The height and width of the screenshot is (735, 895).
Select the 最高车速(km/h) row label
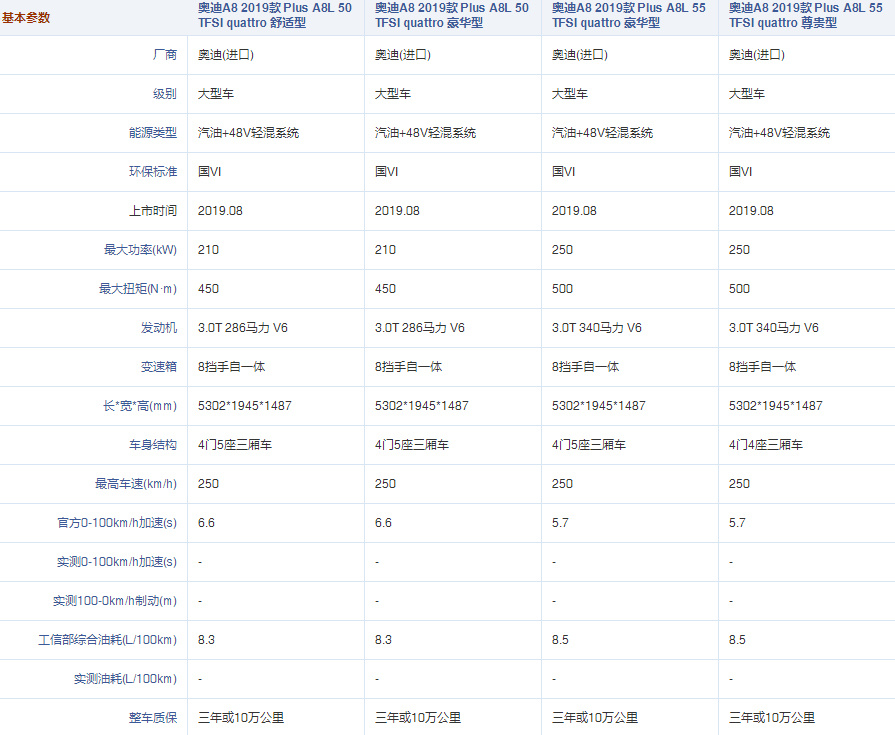coord(136,484)
